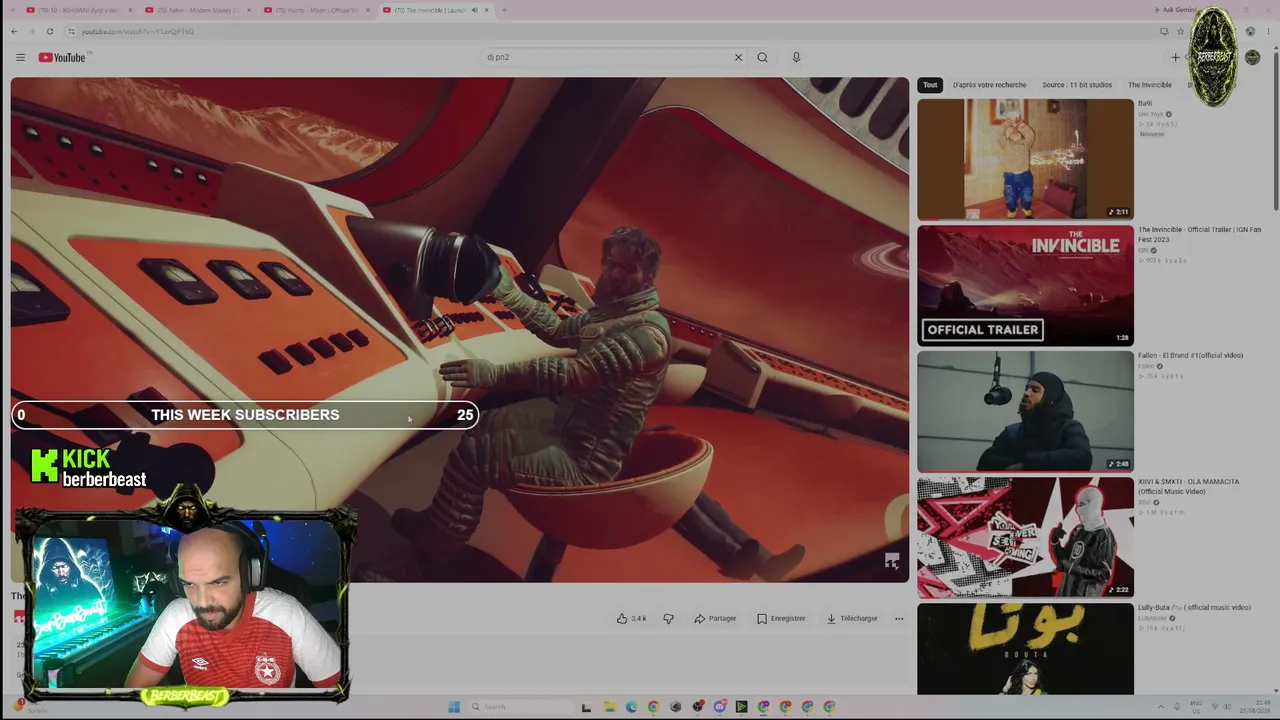Click the browser address bar URL
Viewport: 1280px width, 720px height.
click(x=138, y=31)
